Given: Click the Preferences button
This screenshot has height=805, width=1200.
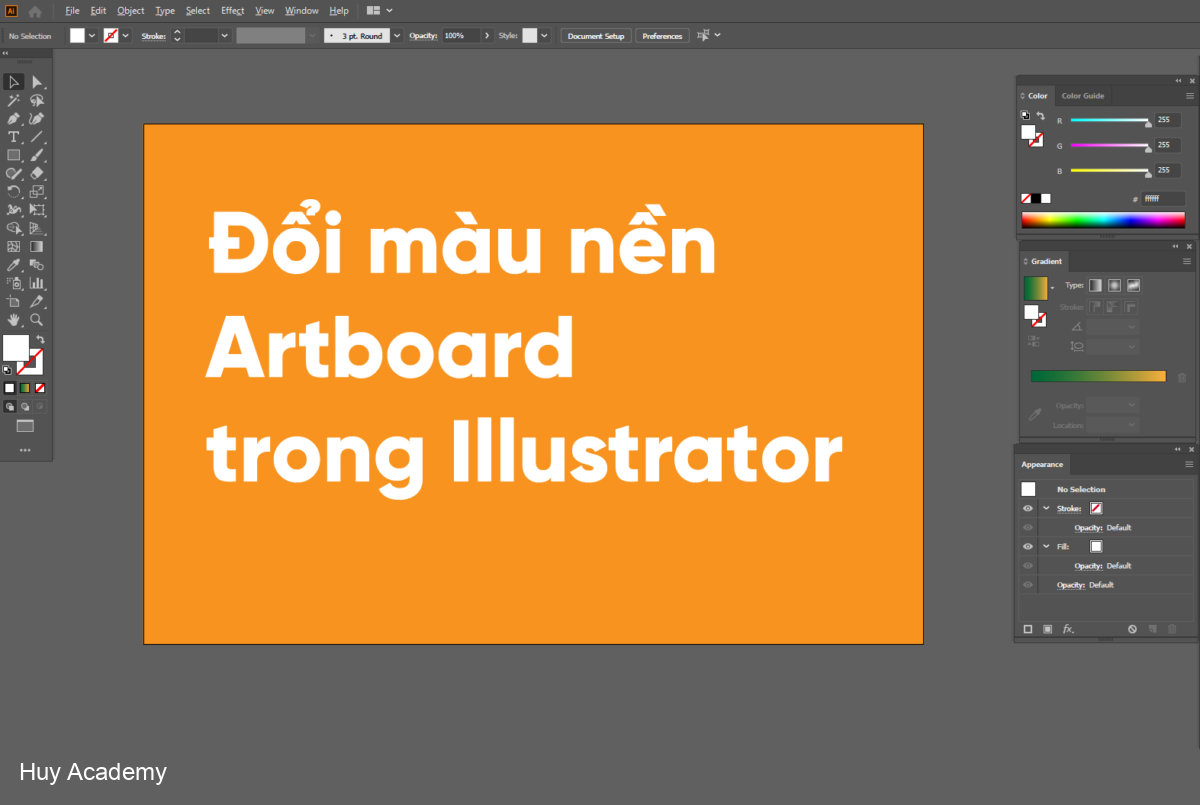Looking at the screenshot, I should pos(662,35).
